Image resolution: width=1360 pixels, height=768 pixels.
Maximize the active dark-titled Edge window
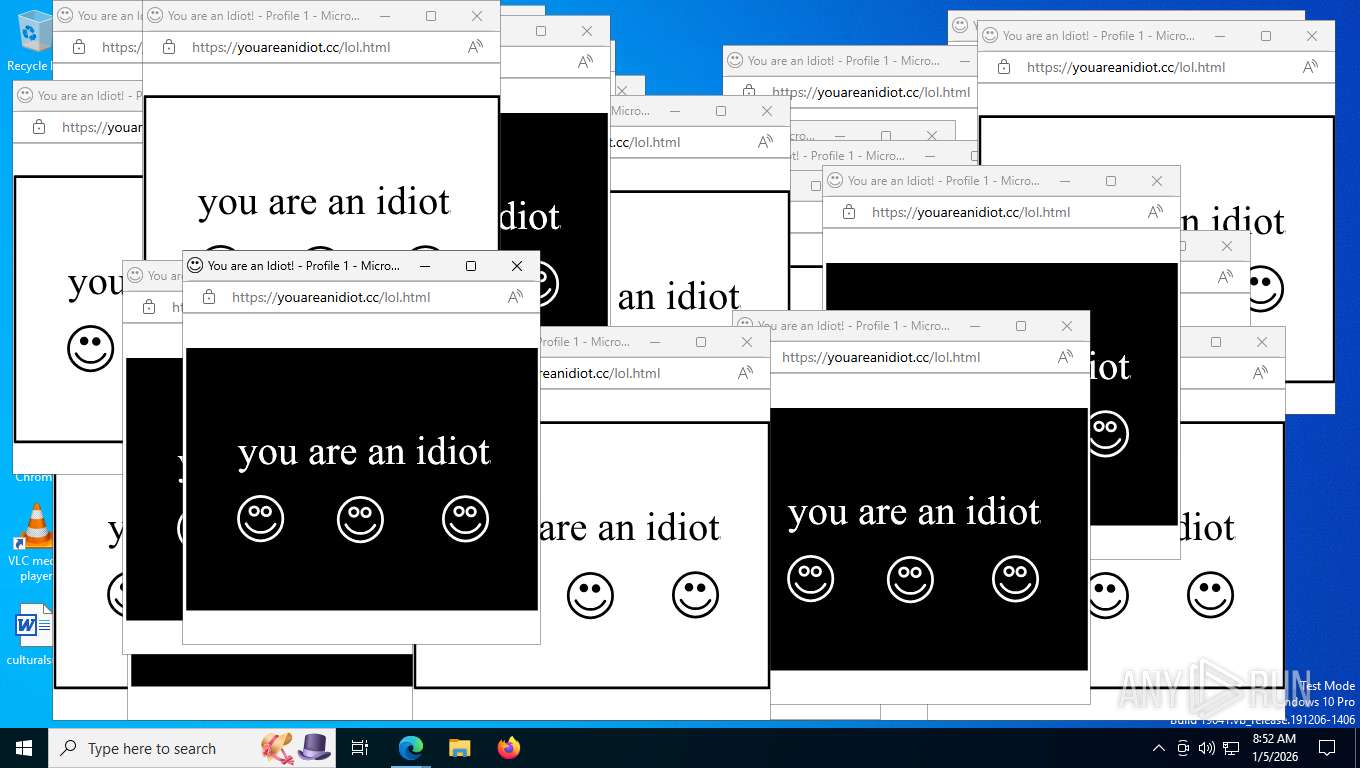coord(471,266)
